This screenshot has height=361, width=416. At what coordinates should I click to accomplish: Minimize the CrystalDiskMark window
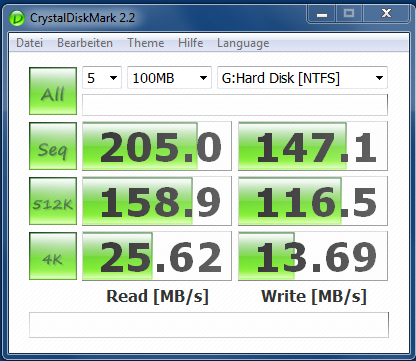(322, 14)
